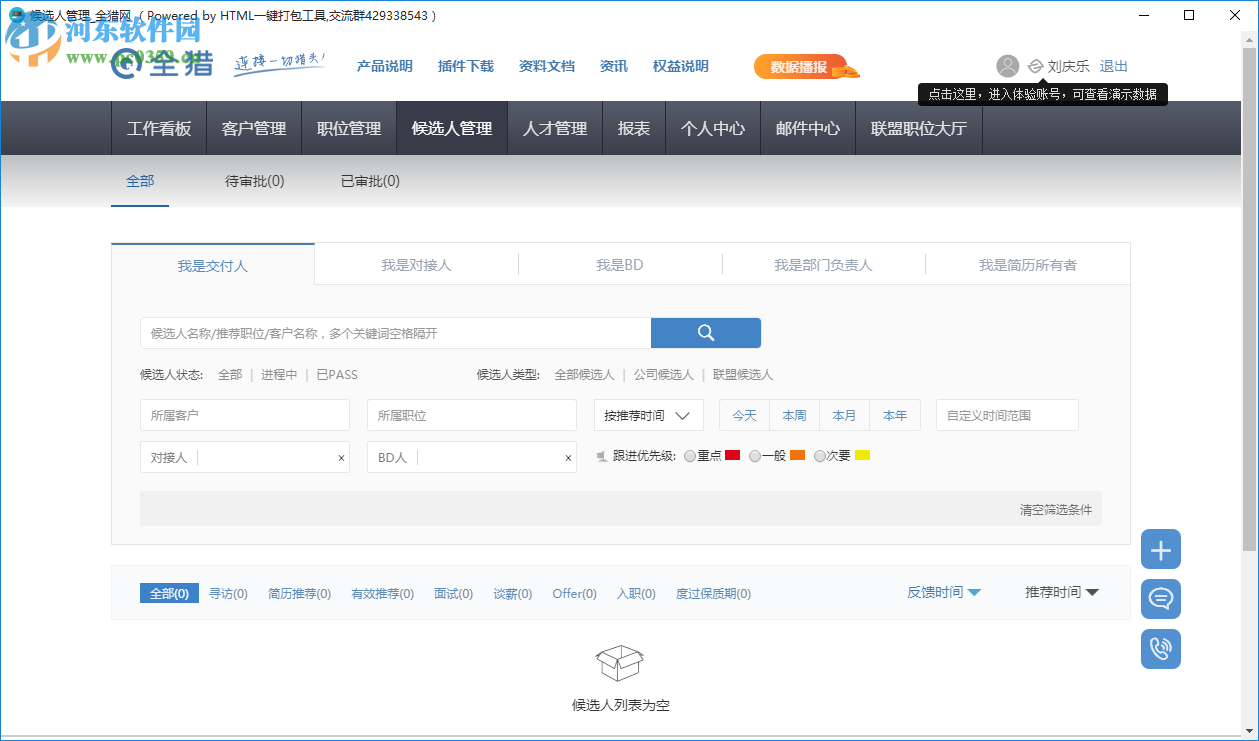The height and width of the screenshot is (741, 1259).
Task: Open the message chat icon on right sidebar
Action: pos(1160,598)
